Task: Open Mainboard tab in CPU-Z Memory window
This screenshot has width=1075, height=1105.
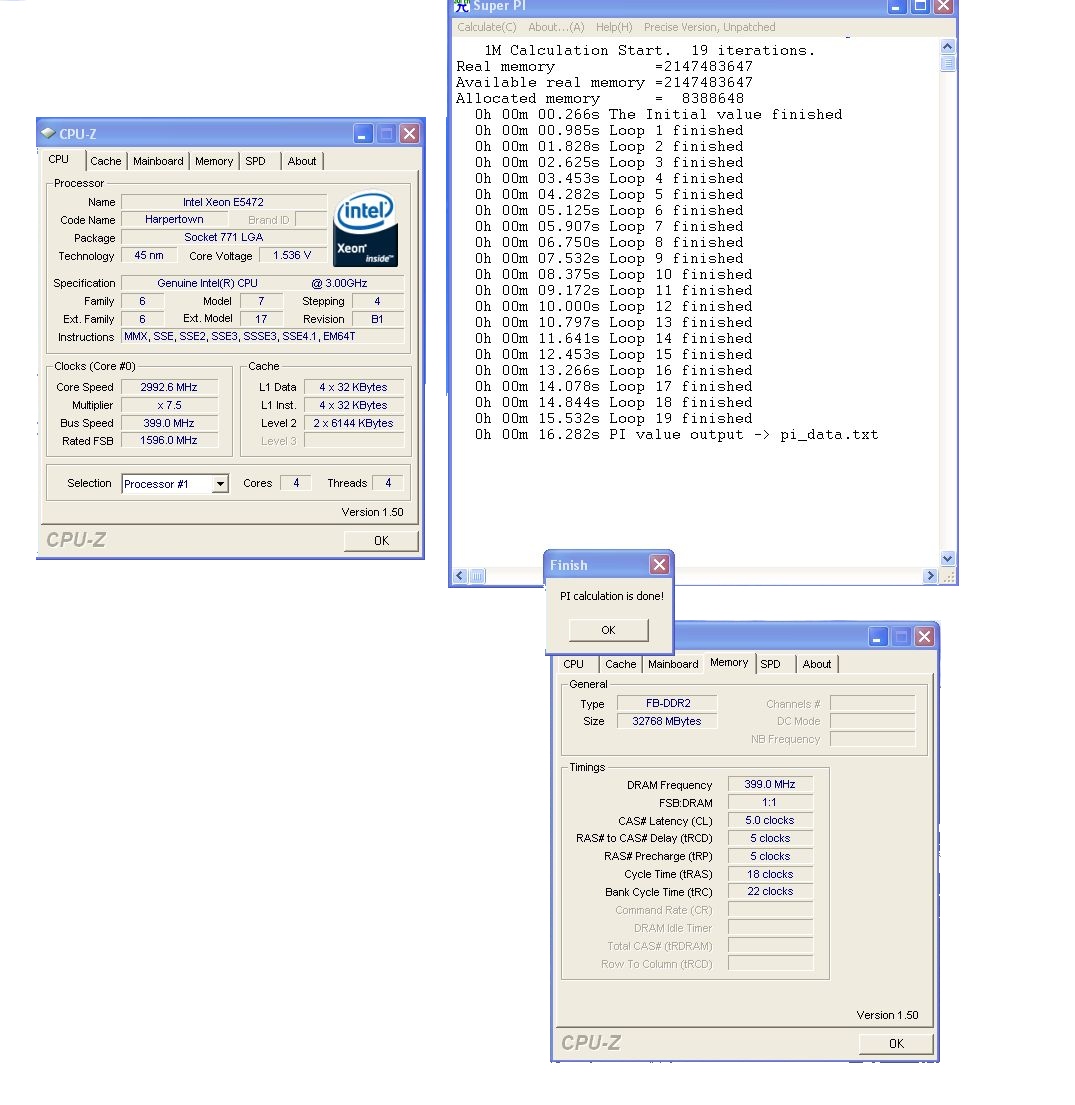Action: 673,665
